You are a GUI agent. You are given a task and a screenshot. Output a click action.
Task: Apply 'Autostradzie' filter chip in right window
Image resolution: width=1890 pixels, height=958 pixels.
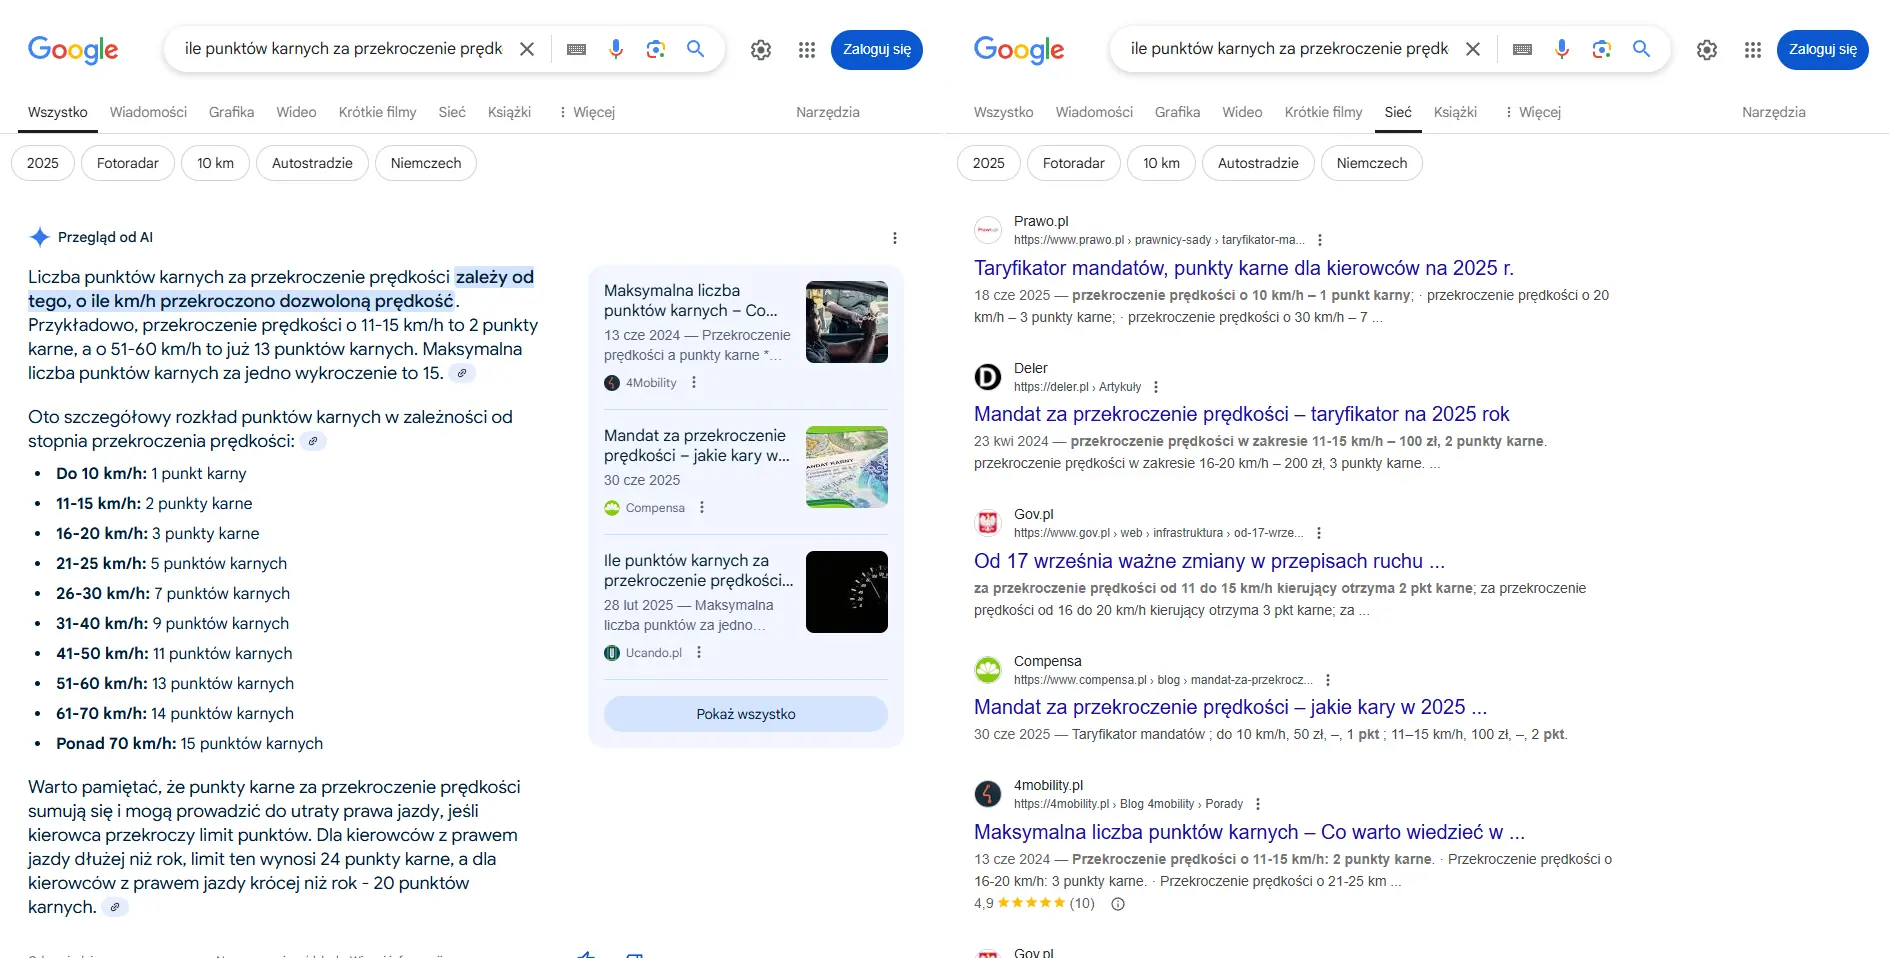click(x=1258, y=163)
